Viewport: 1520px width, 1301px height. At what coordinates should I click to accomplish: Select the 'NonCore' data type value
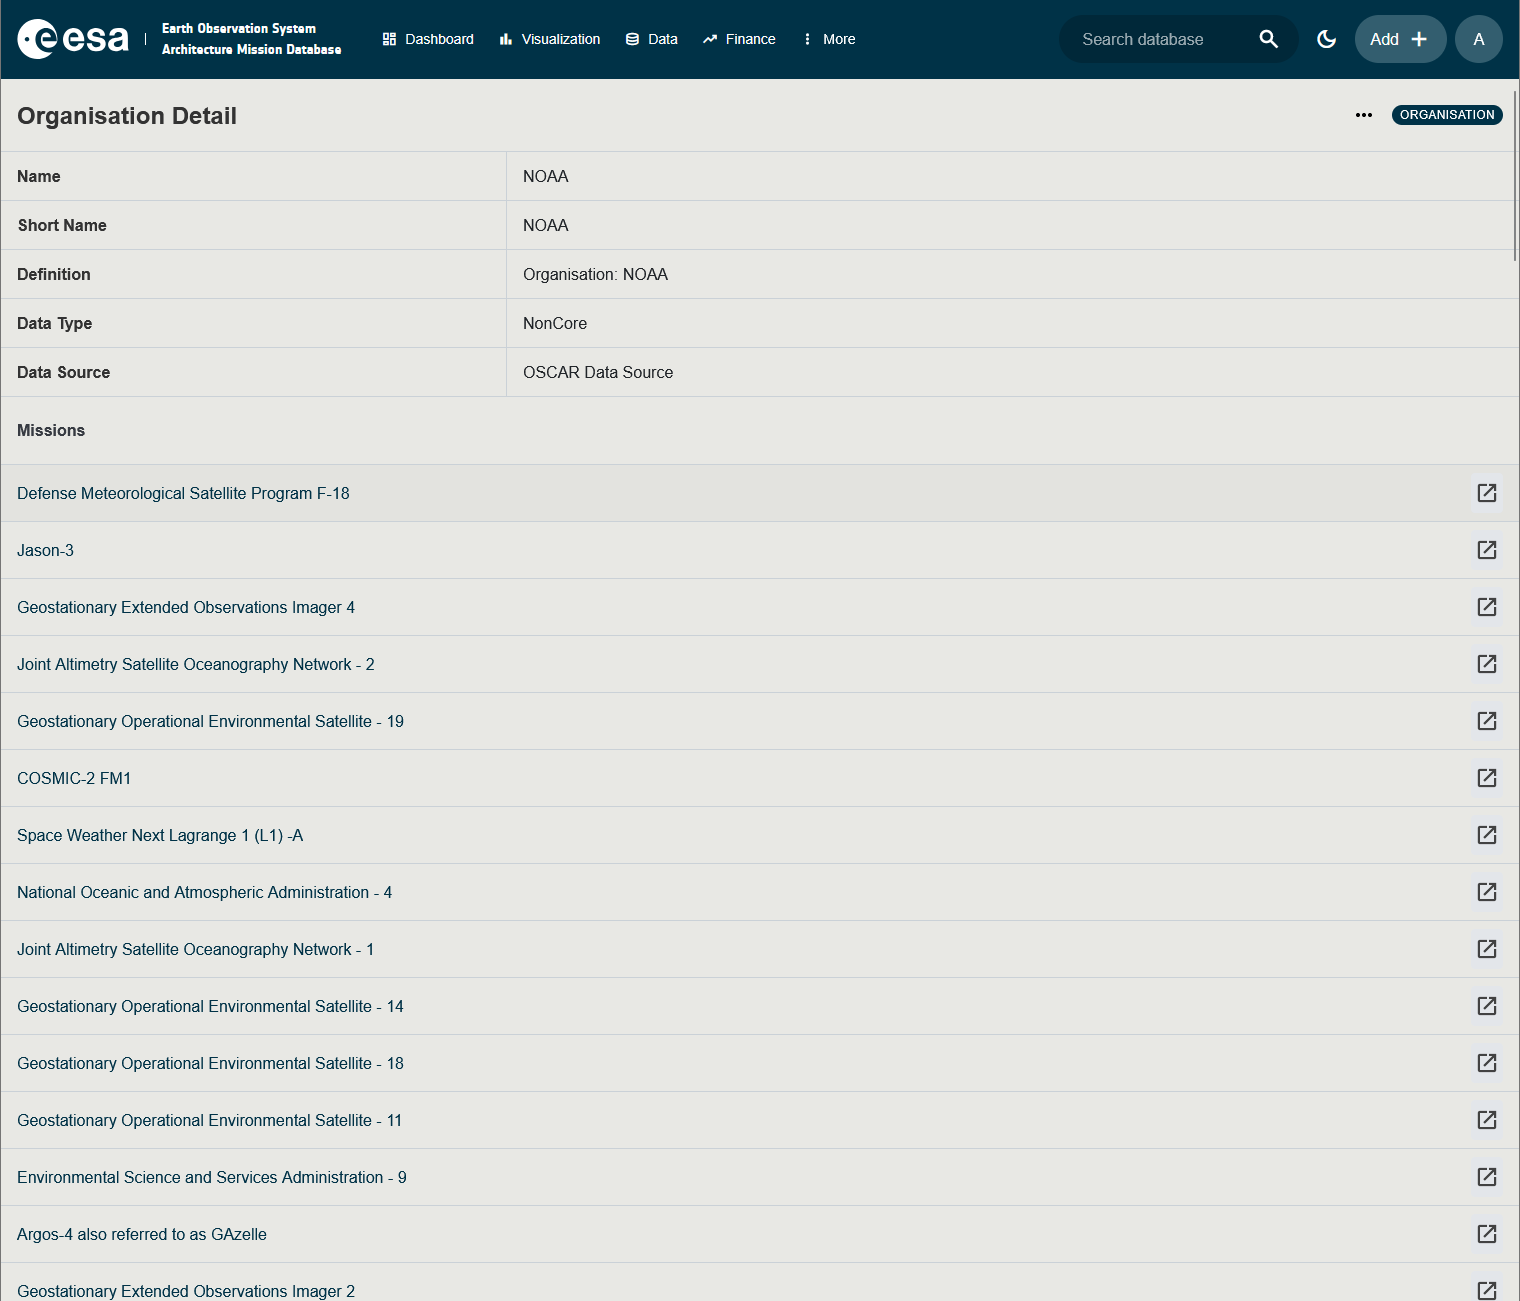click(x=555, y=323)
